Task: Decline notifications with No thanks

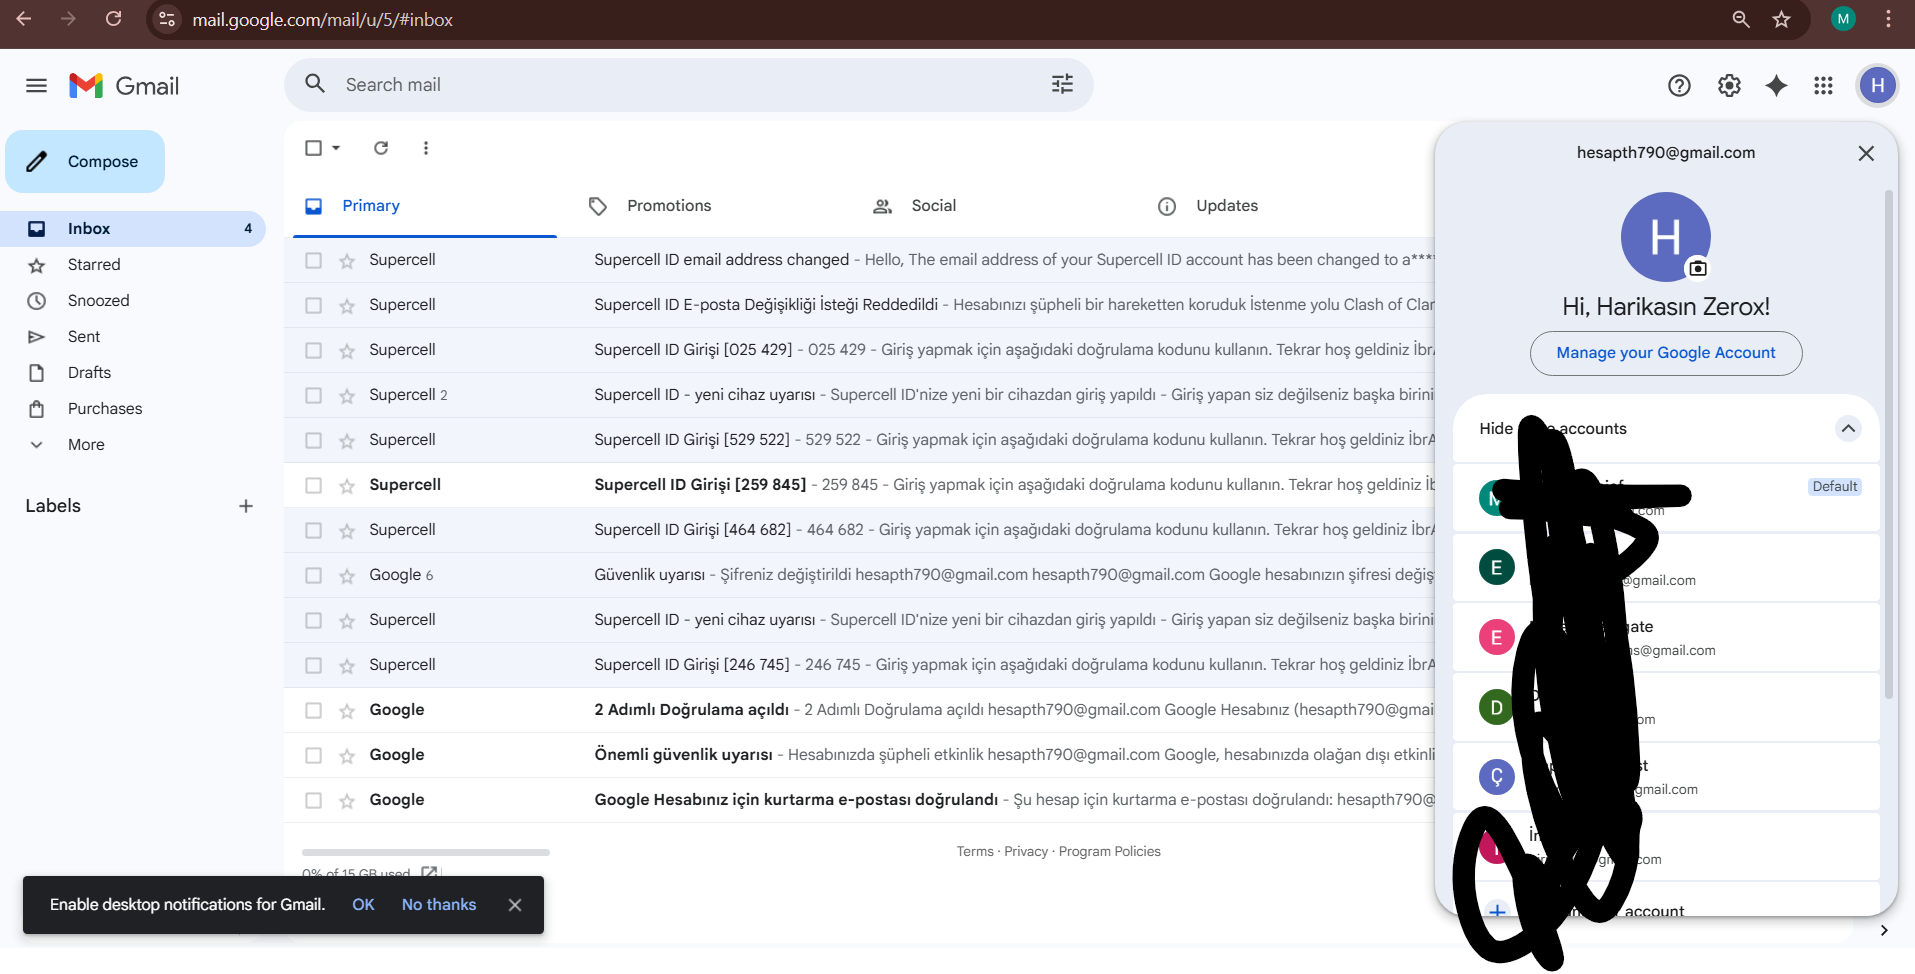Action: (x=439, y=905)
